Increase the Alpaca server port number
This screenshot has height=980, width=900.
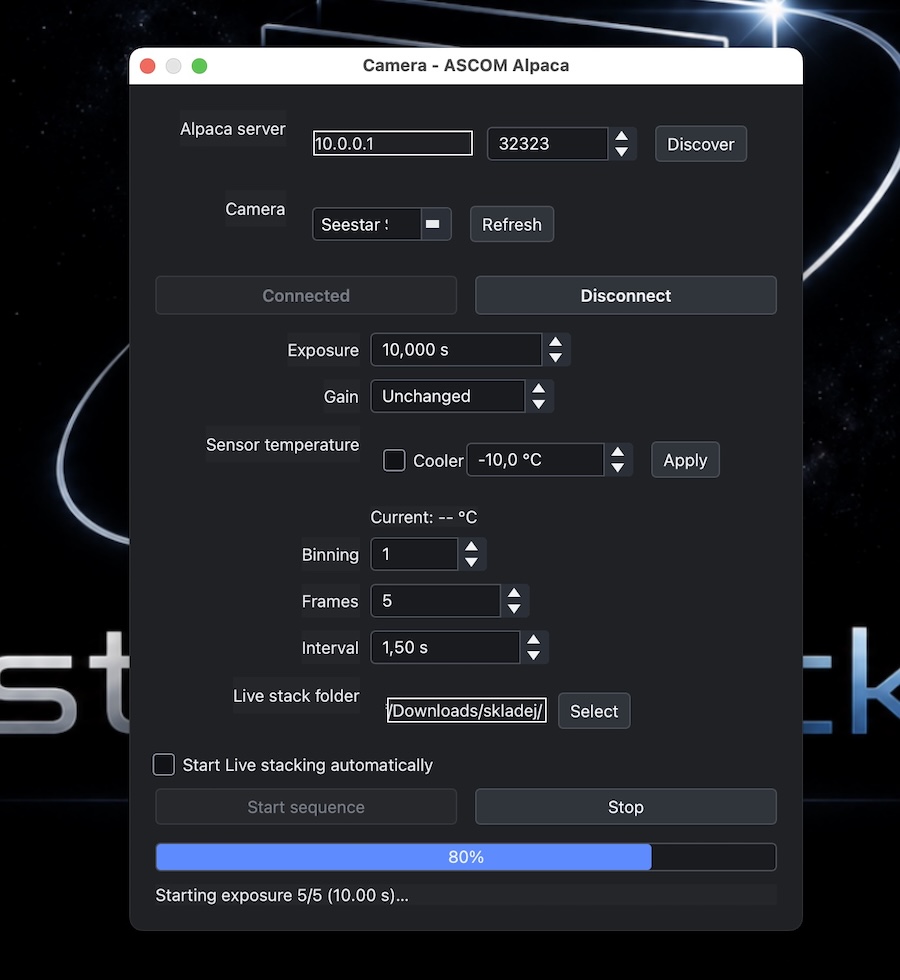621,136
